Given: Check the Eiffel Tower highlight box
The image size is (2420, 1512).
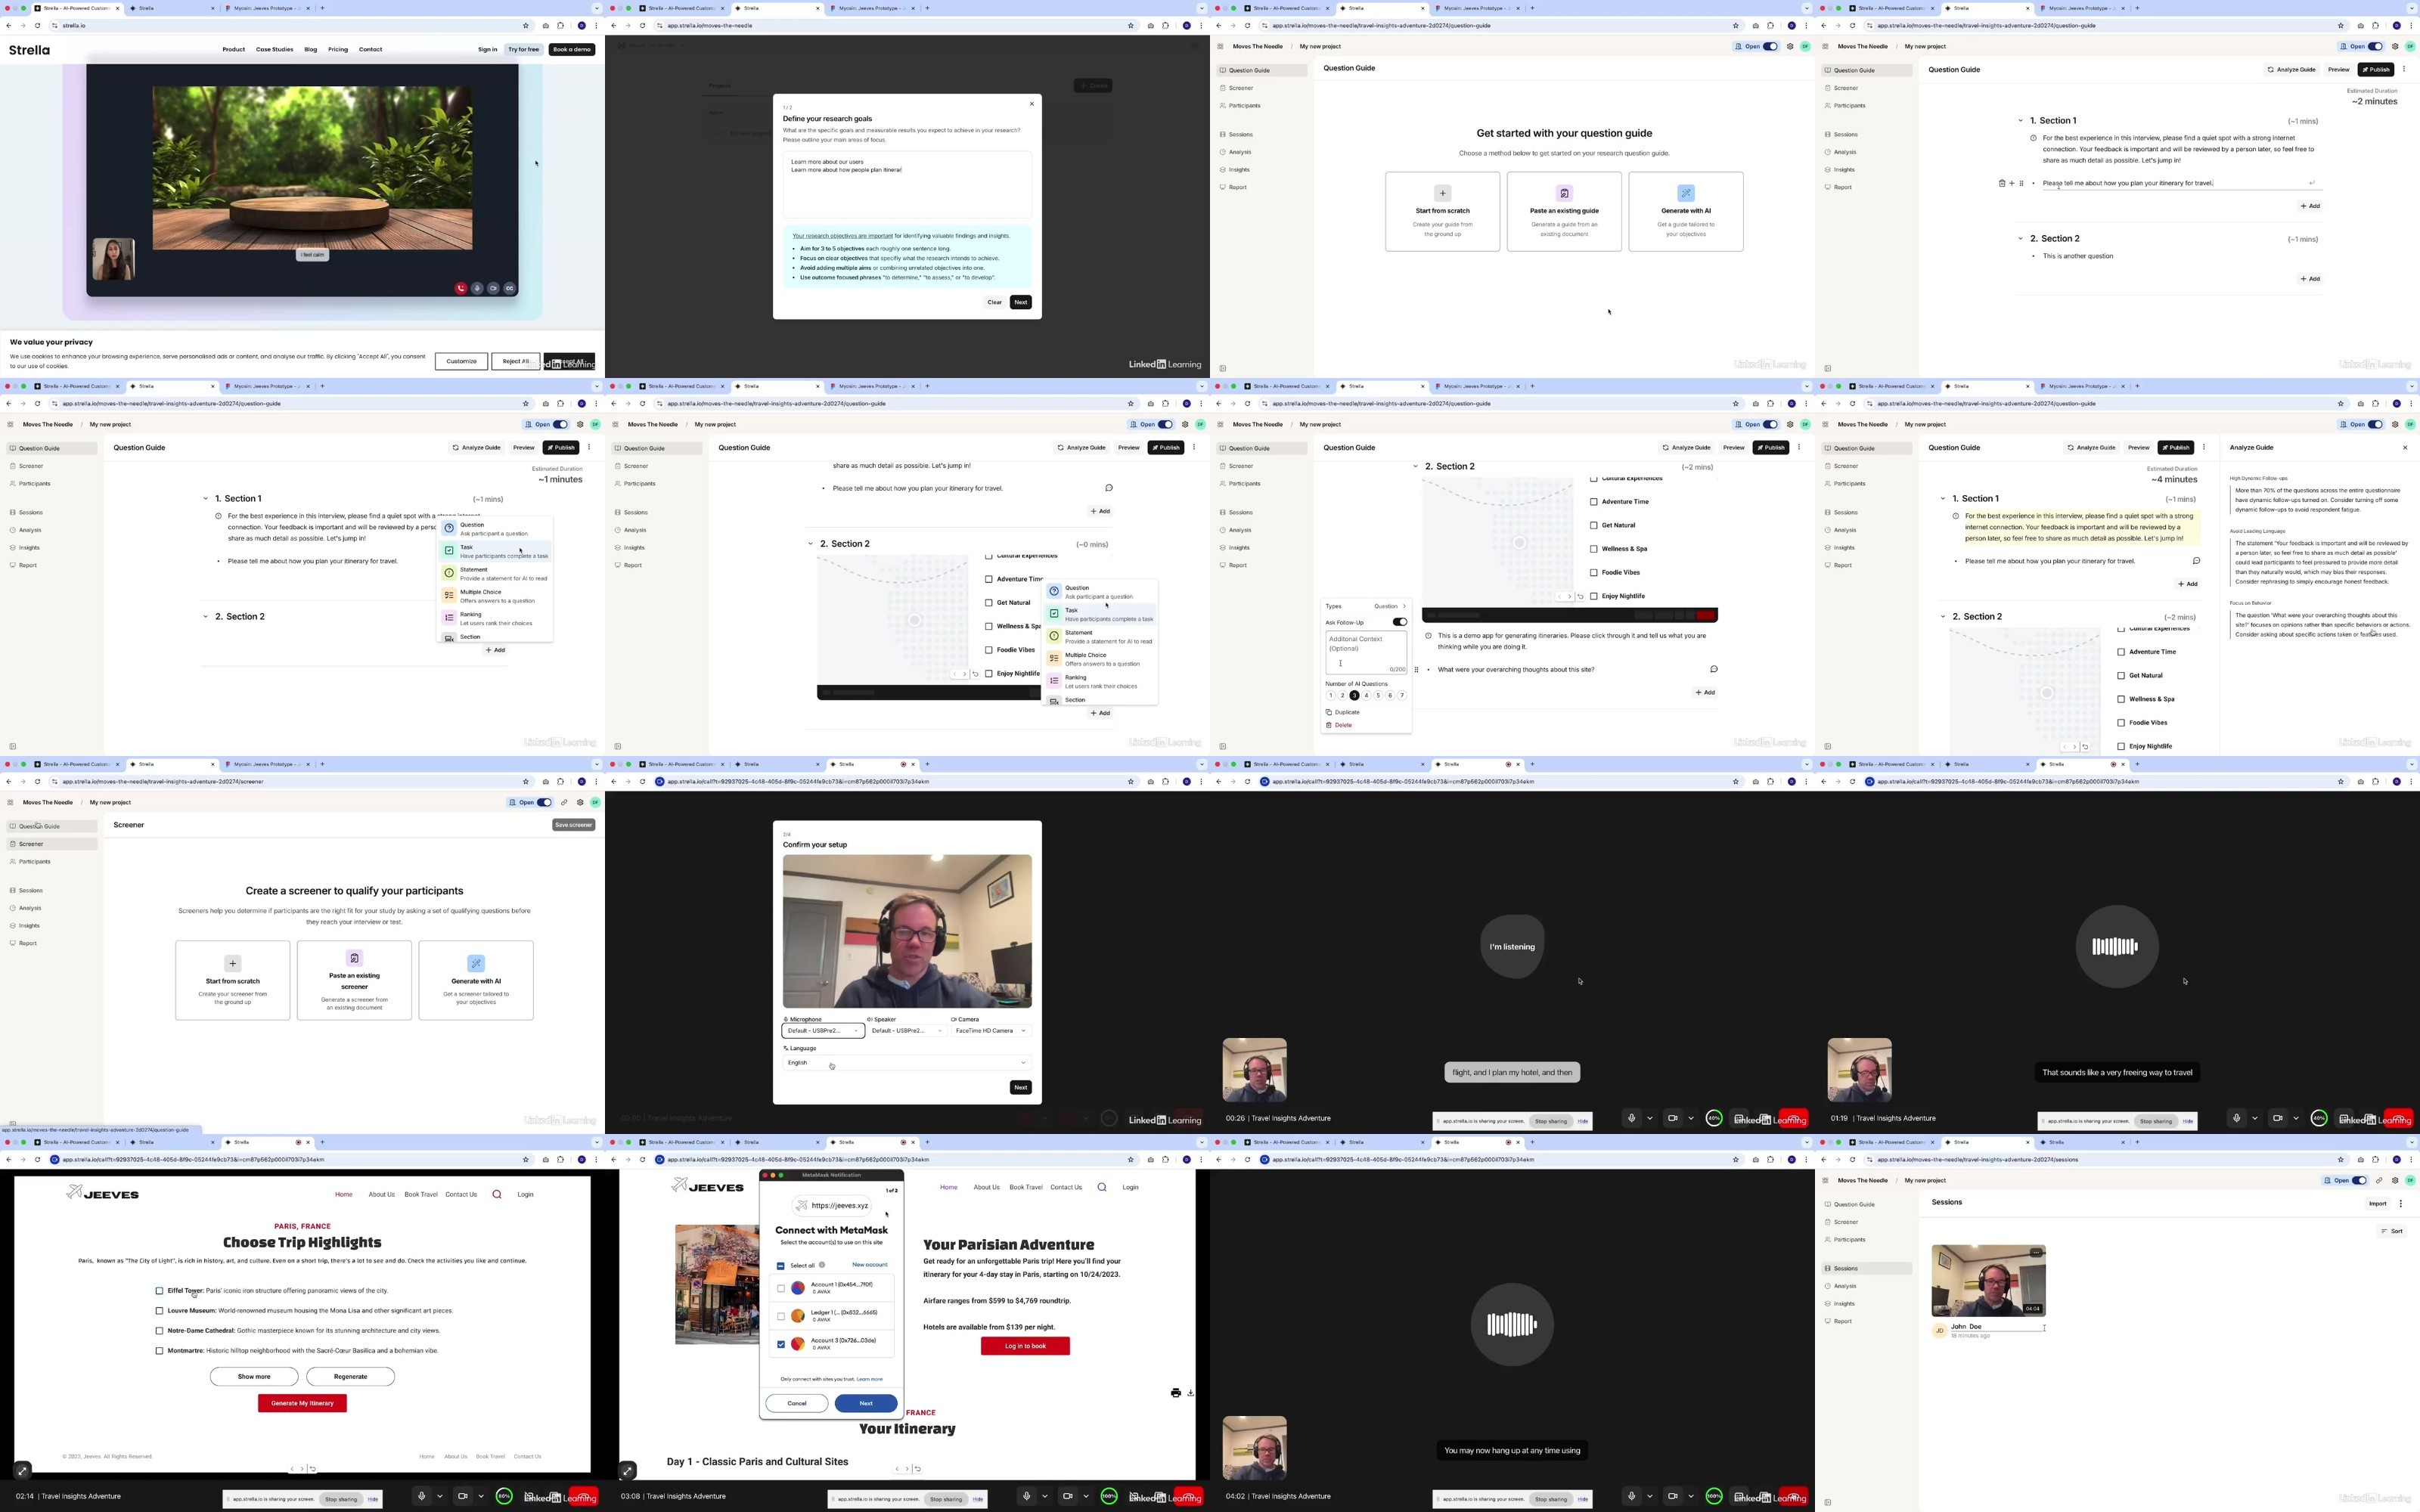Looking at the screenshot, I should pyautogui.click(x=159, y=1291).
